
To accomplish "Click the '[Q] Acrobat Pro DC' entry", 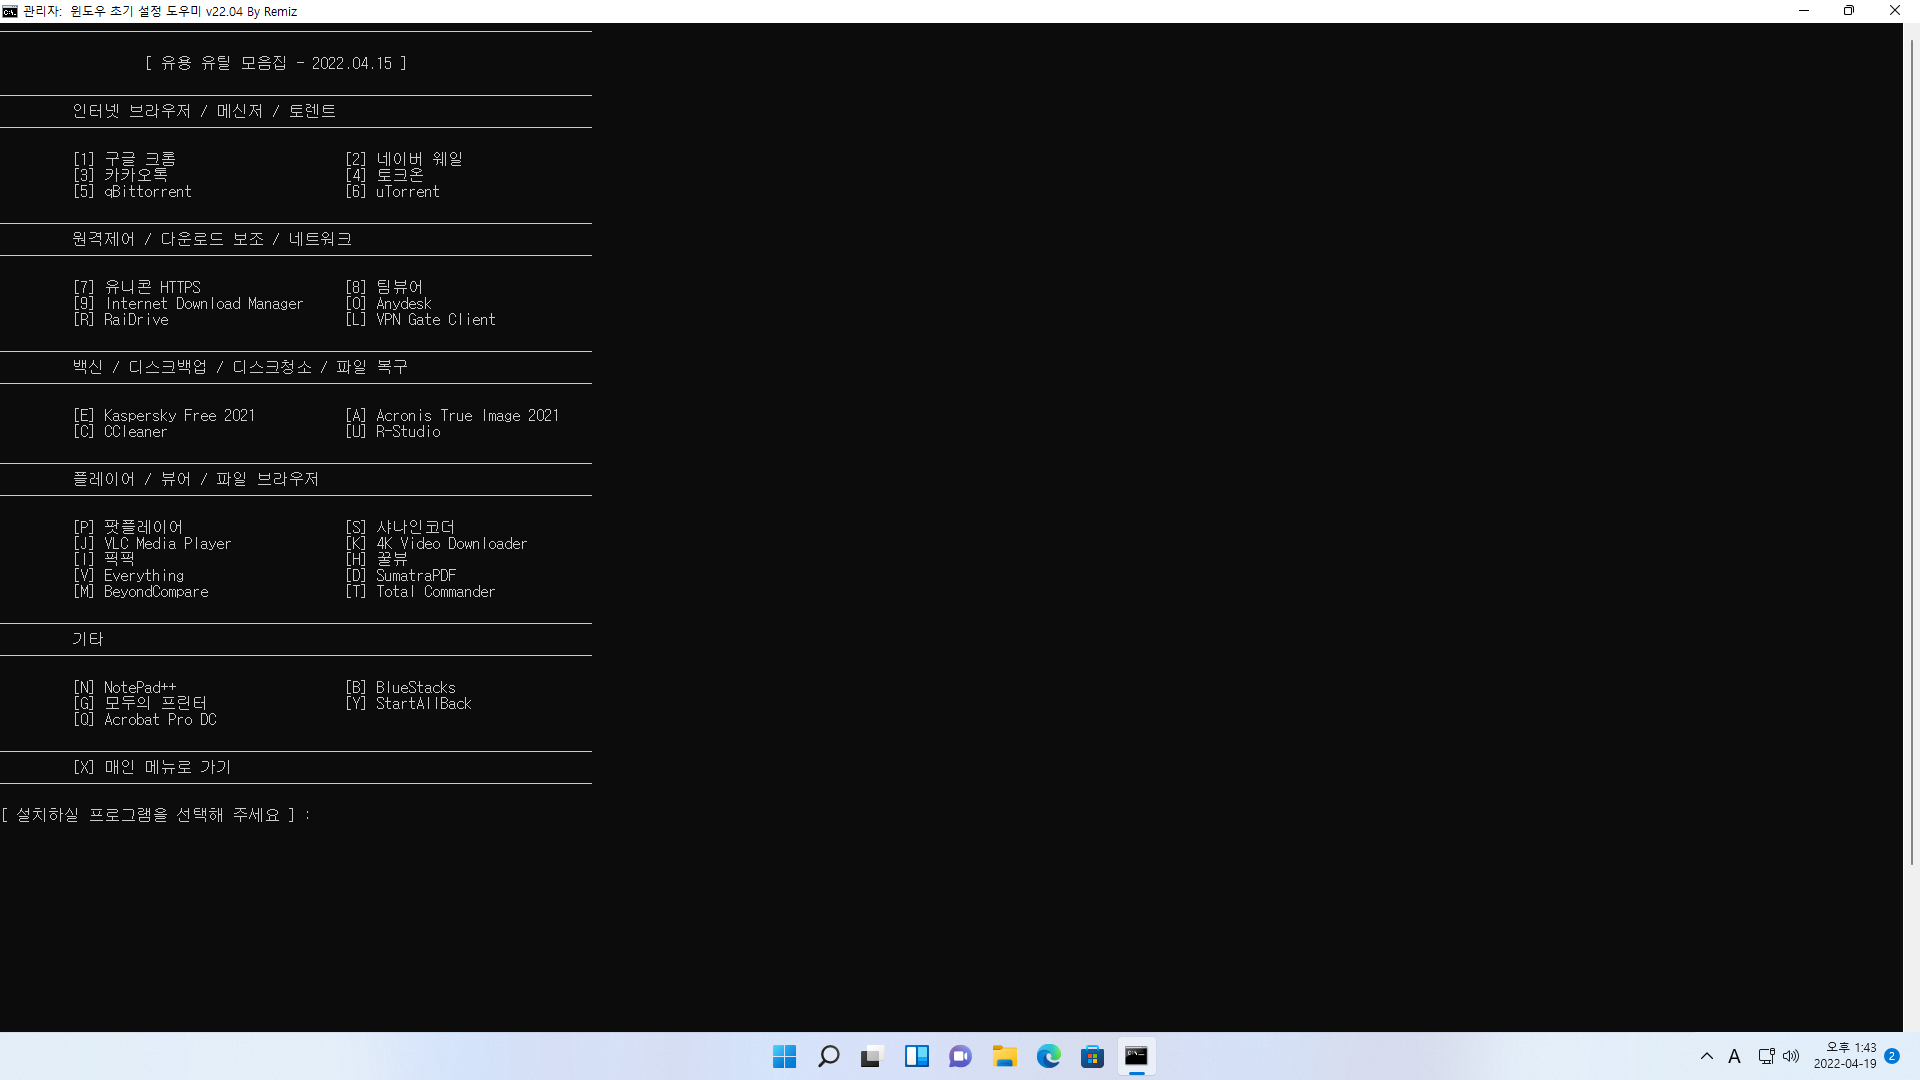I will pyautogui.click(x=145, y=720).
